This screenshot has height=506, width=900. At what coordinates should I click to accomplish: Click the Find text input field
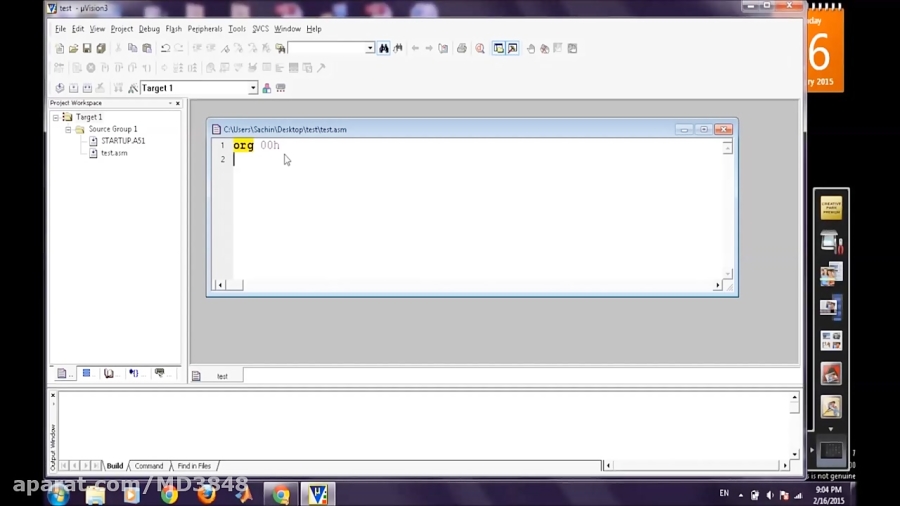[327, 49]
